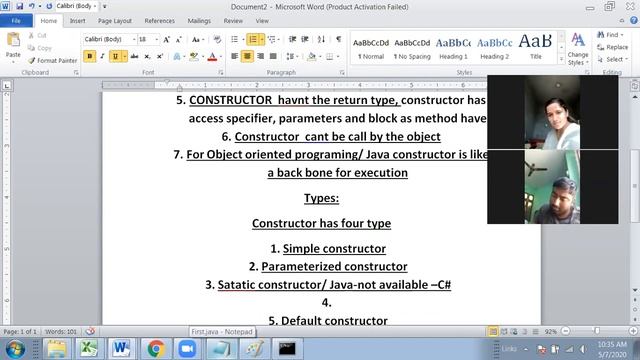Grow font size with the large A icon
The width and height of the screenshot is (640, 360).
(x=166, y=40)
